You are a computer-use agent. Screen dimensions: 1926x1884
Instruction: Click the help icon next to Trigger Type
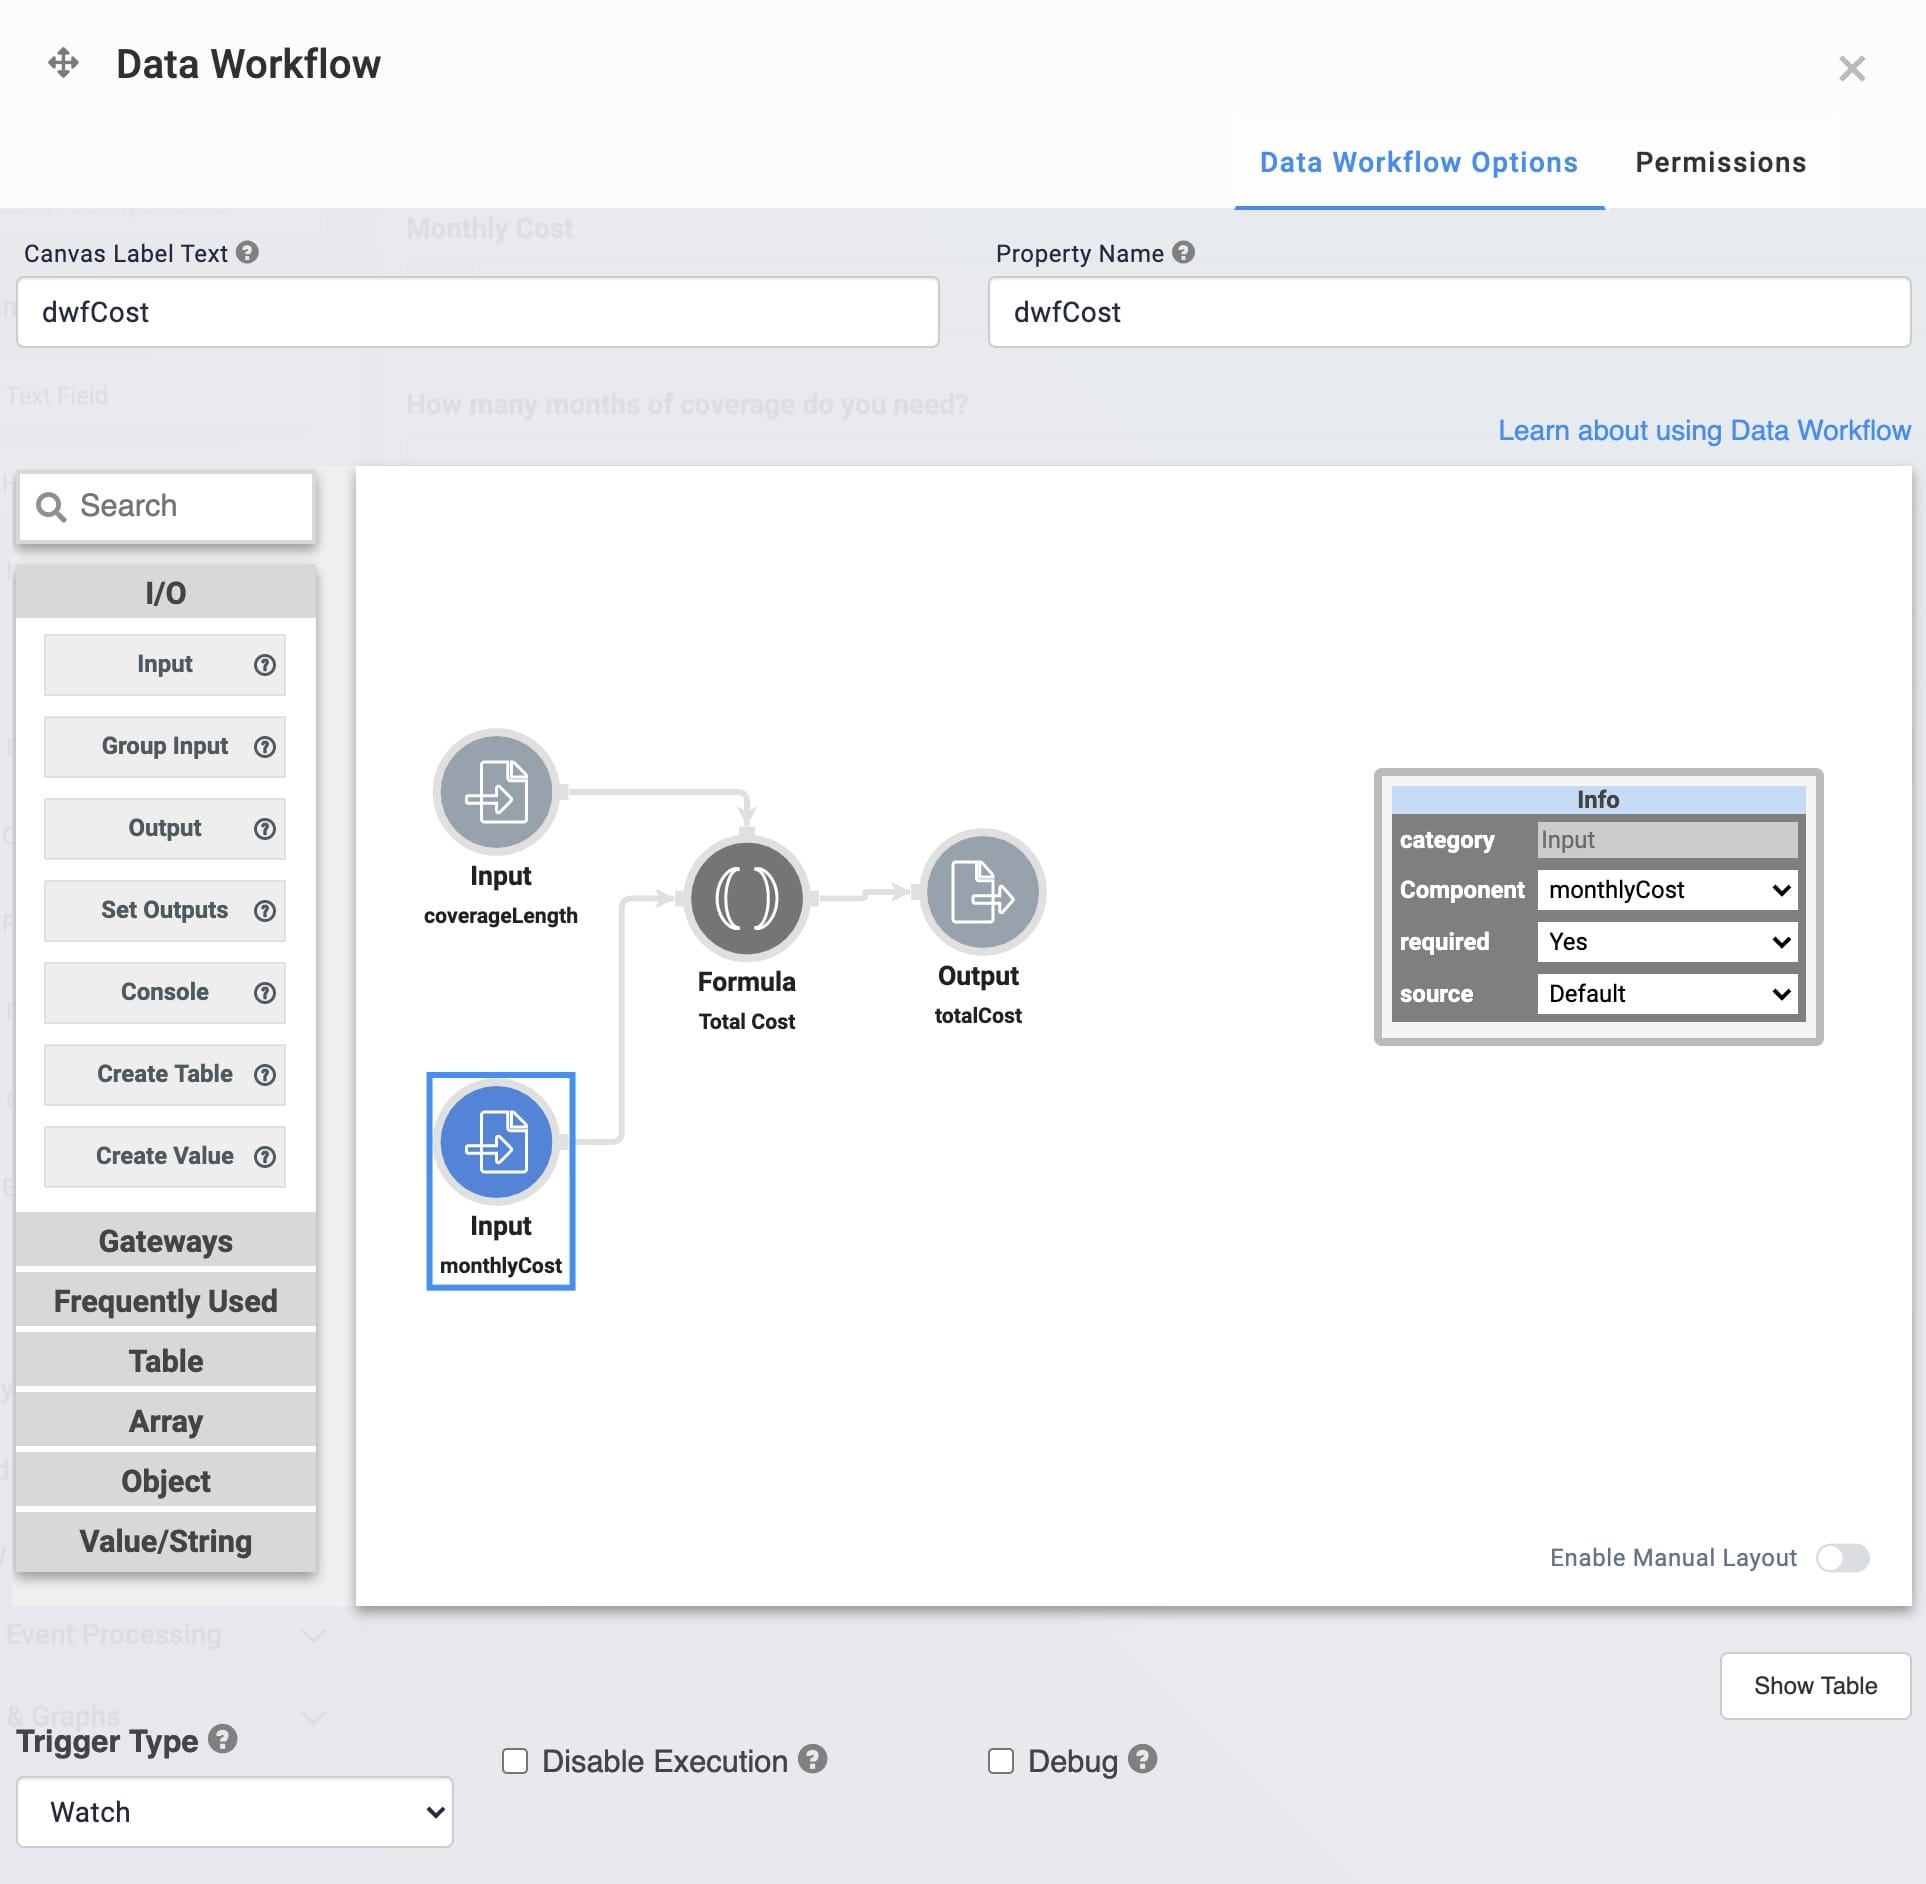tap(223, 1739)
